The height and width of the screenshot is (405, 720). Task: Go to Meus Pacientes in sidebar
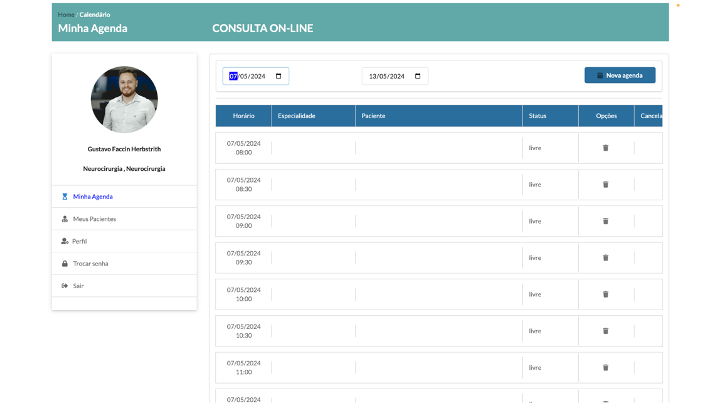94,218
